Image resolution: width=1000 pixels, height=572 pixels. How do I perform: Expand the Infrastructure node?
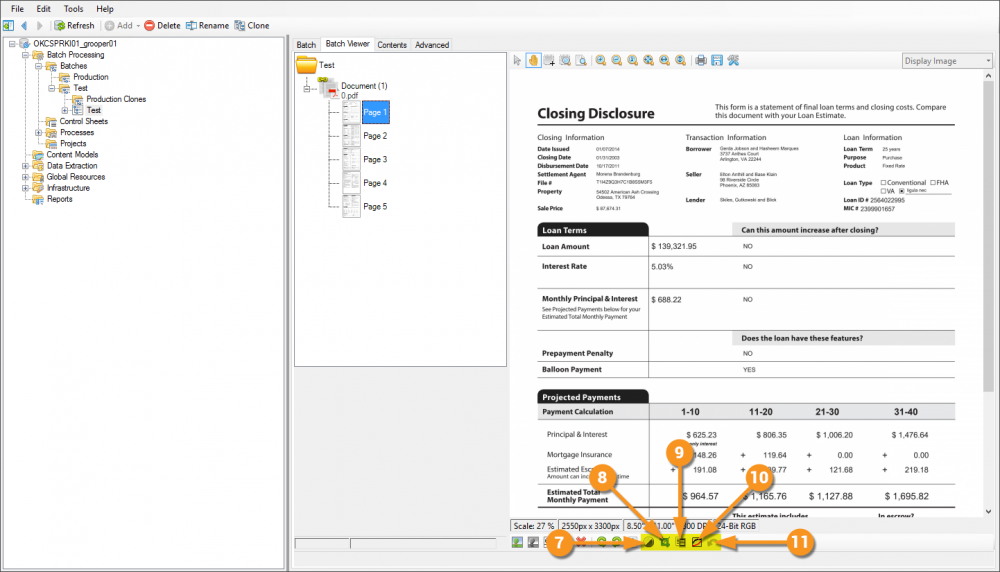pos(26,188)
